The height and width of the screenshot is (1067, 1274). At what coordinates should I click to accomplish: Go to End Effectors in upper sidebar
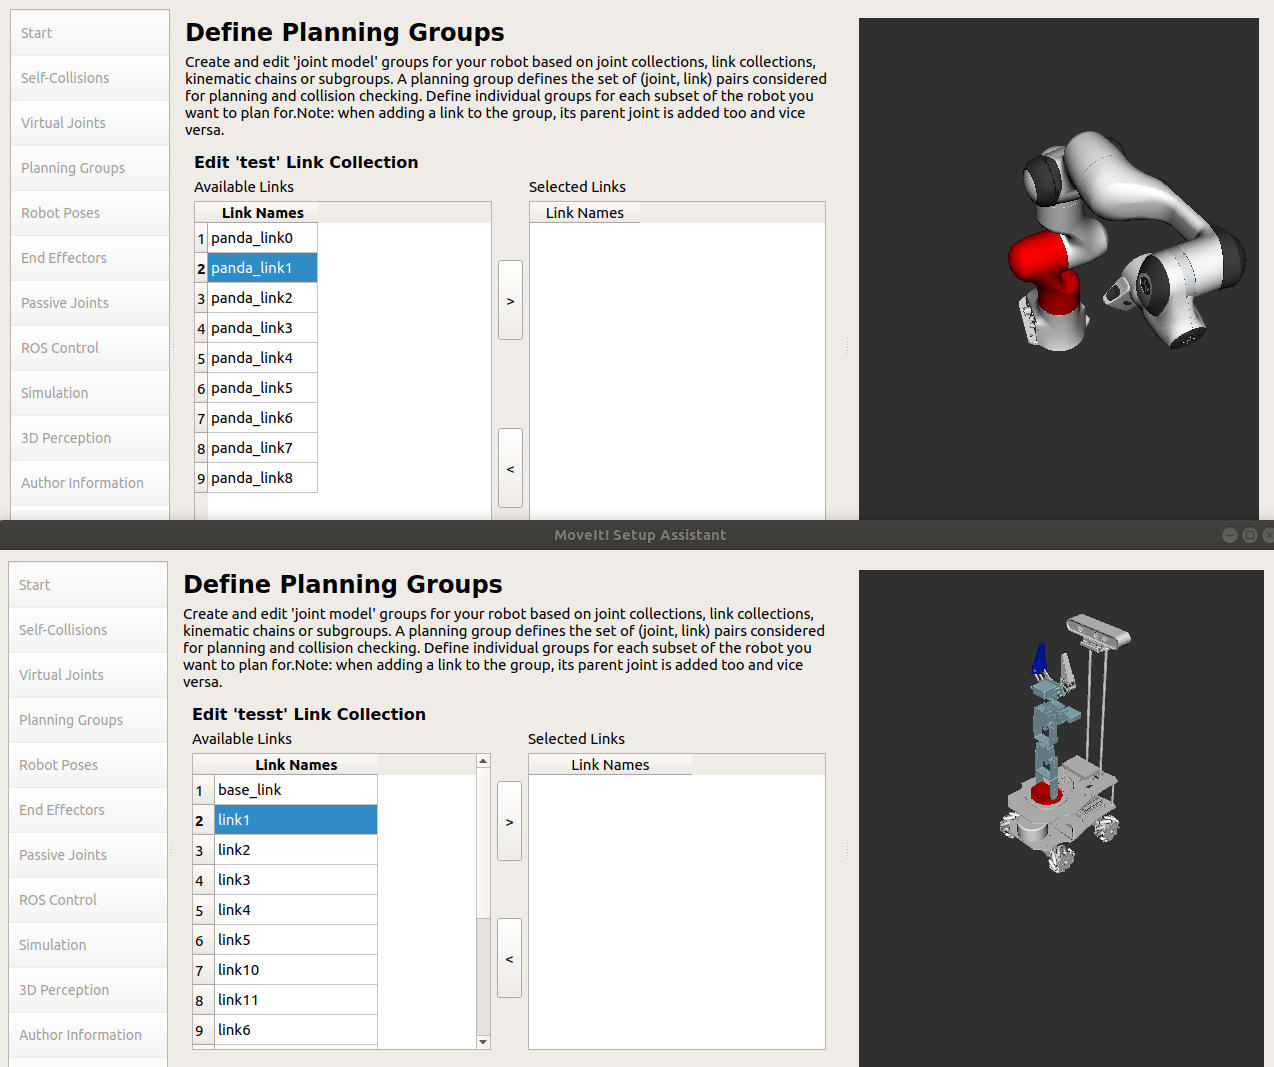point(90,258)
